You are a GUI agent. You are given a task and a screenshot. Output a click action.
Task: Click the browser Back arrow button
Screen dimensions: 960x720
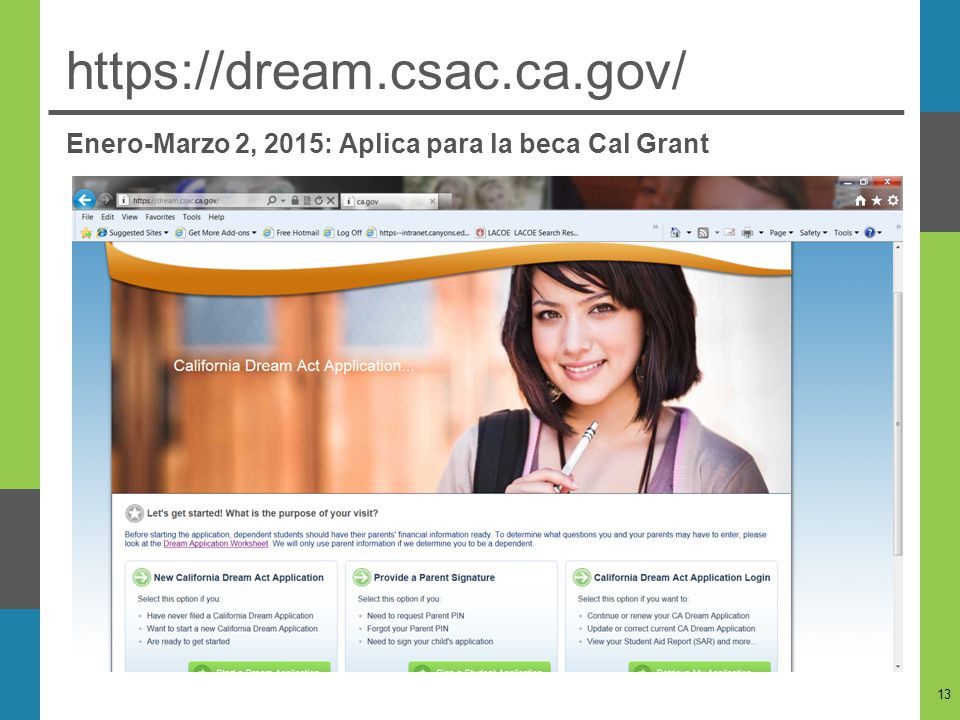coord(84,200)
